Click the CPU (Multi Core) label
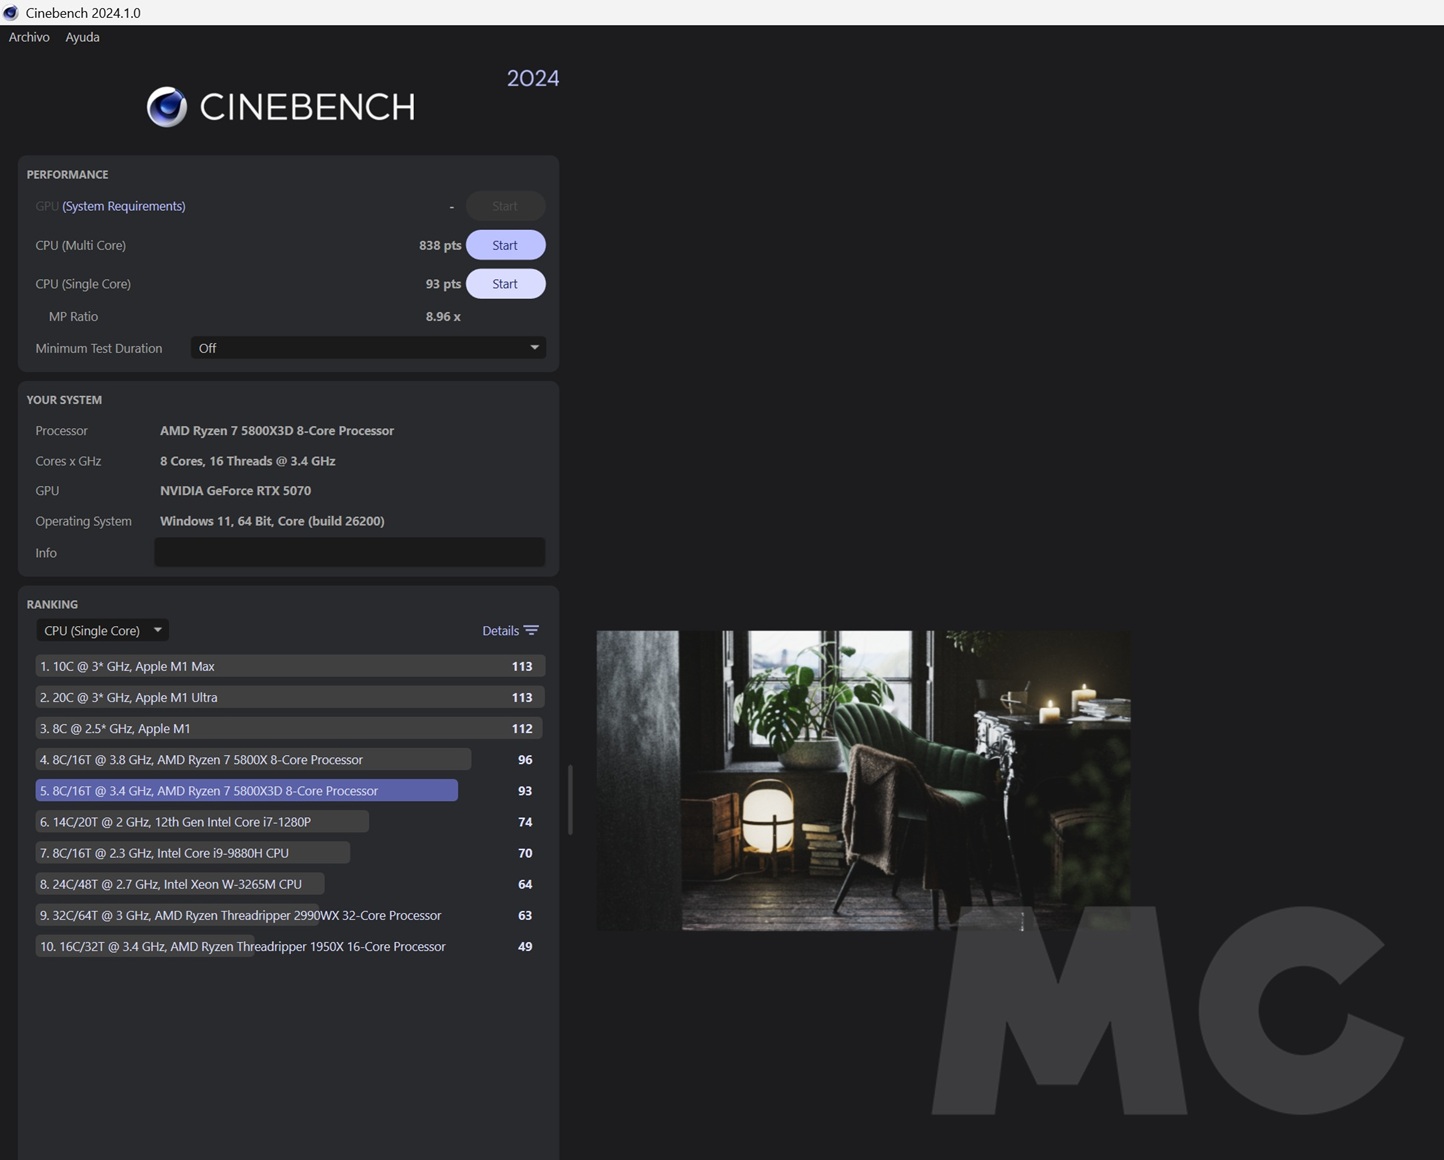1444x1160 pixels. pyautogui.click(x=81, y=245)
